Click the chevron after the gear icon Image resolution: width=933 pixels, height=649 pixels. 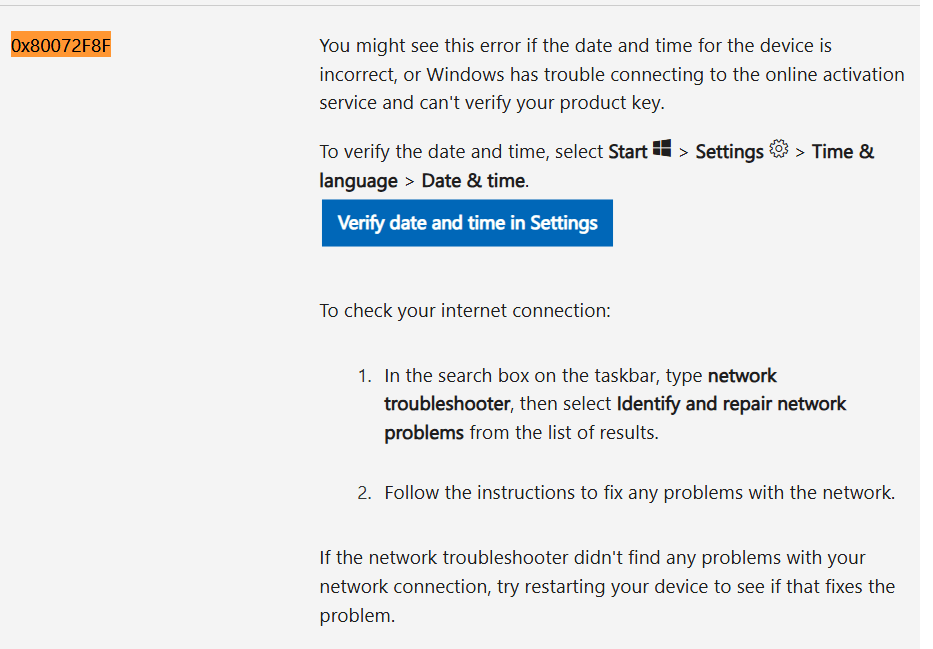click(x=800, y=153)
